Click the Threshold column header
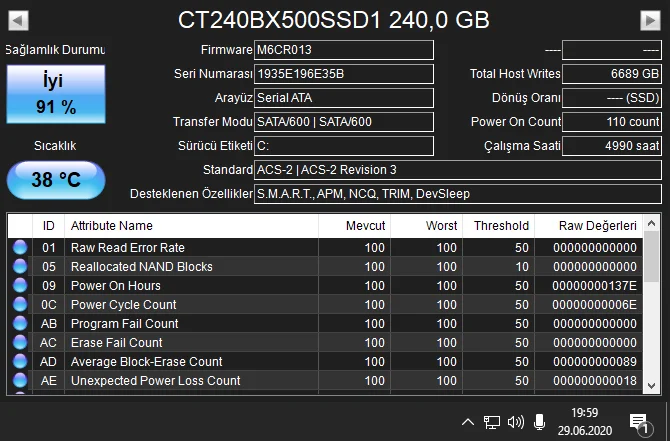670x441 pixels. pos(498,226)
